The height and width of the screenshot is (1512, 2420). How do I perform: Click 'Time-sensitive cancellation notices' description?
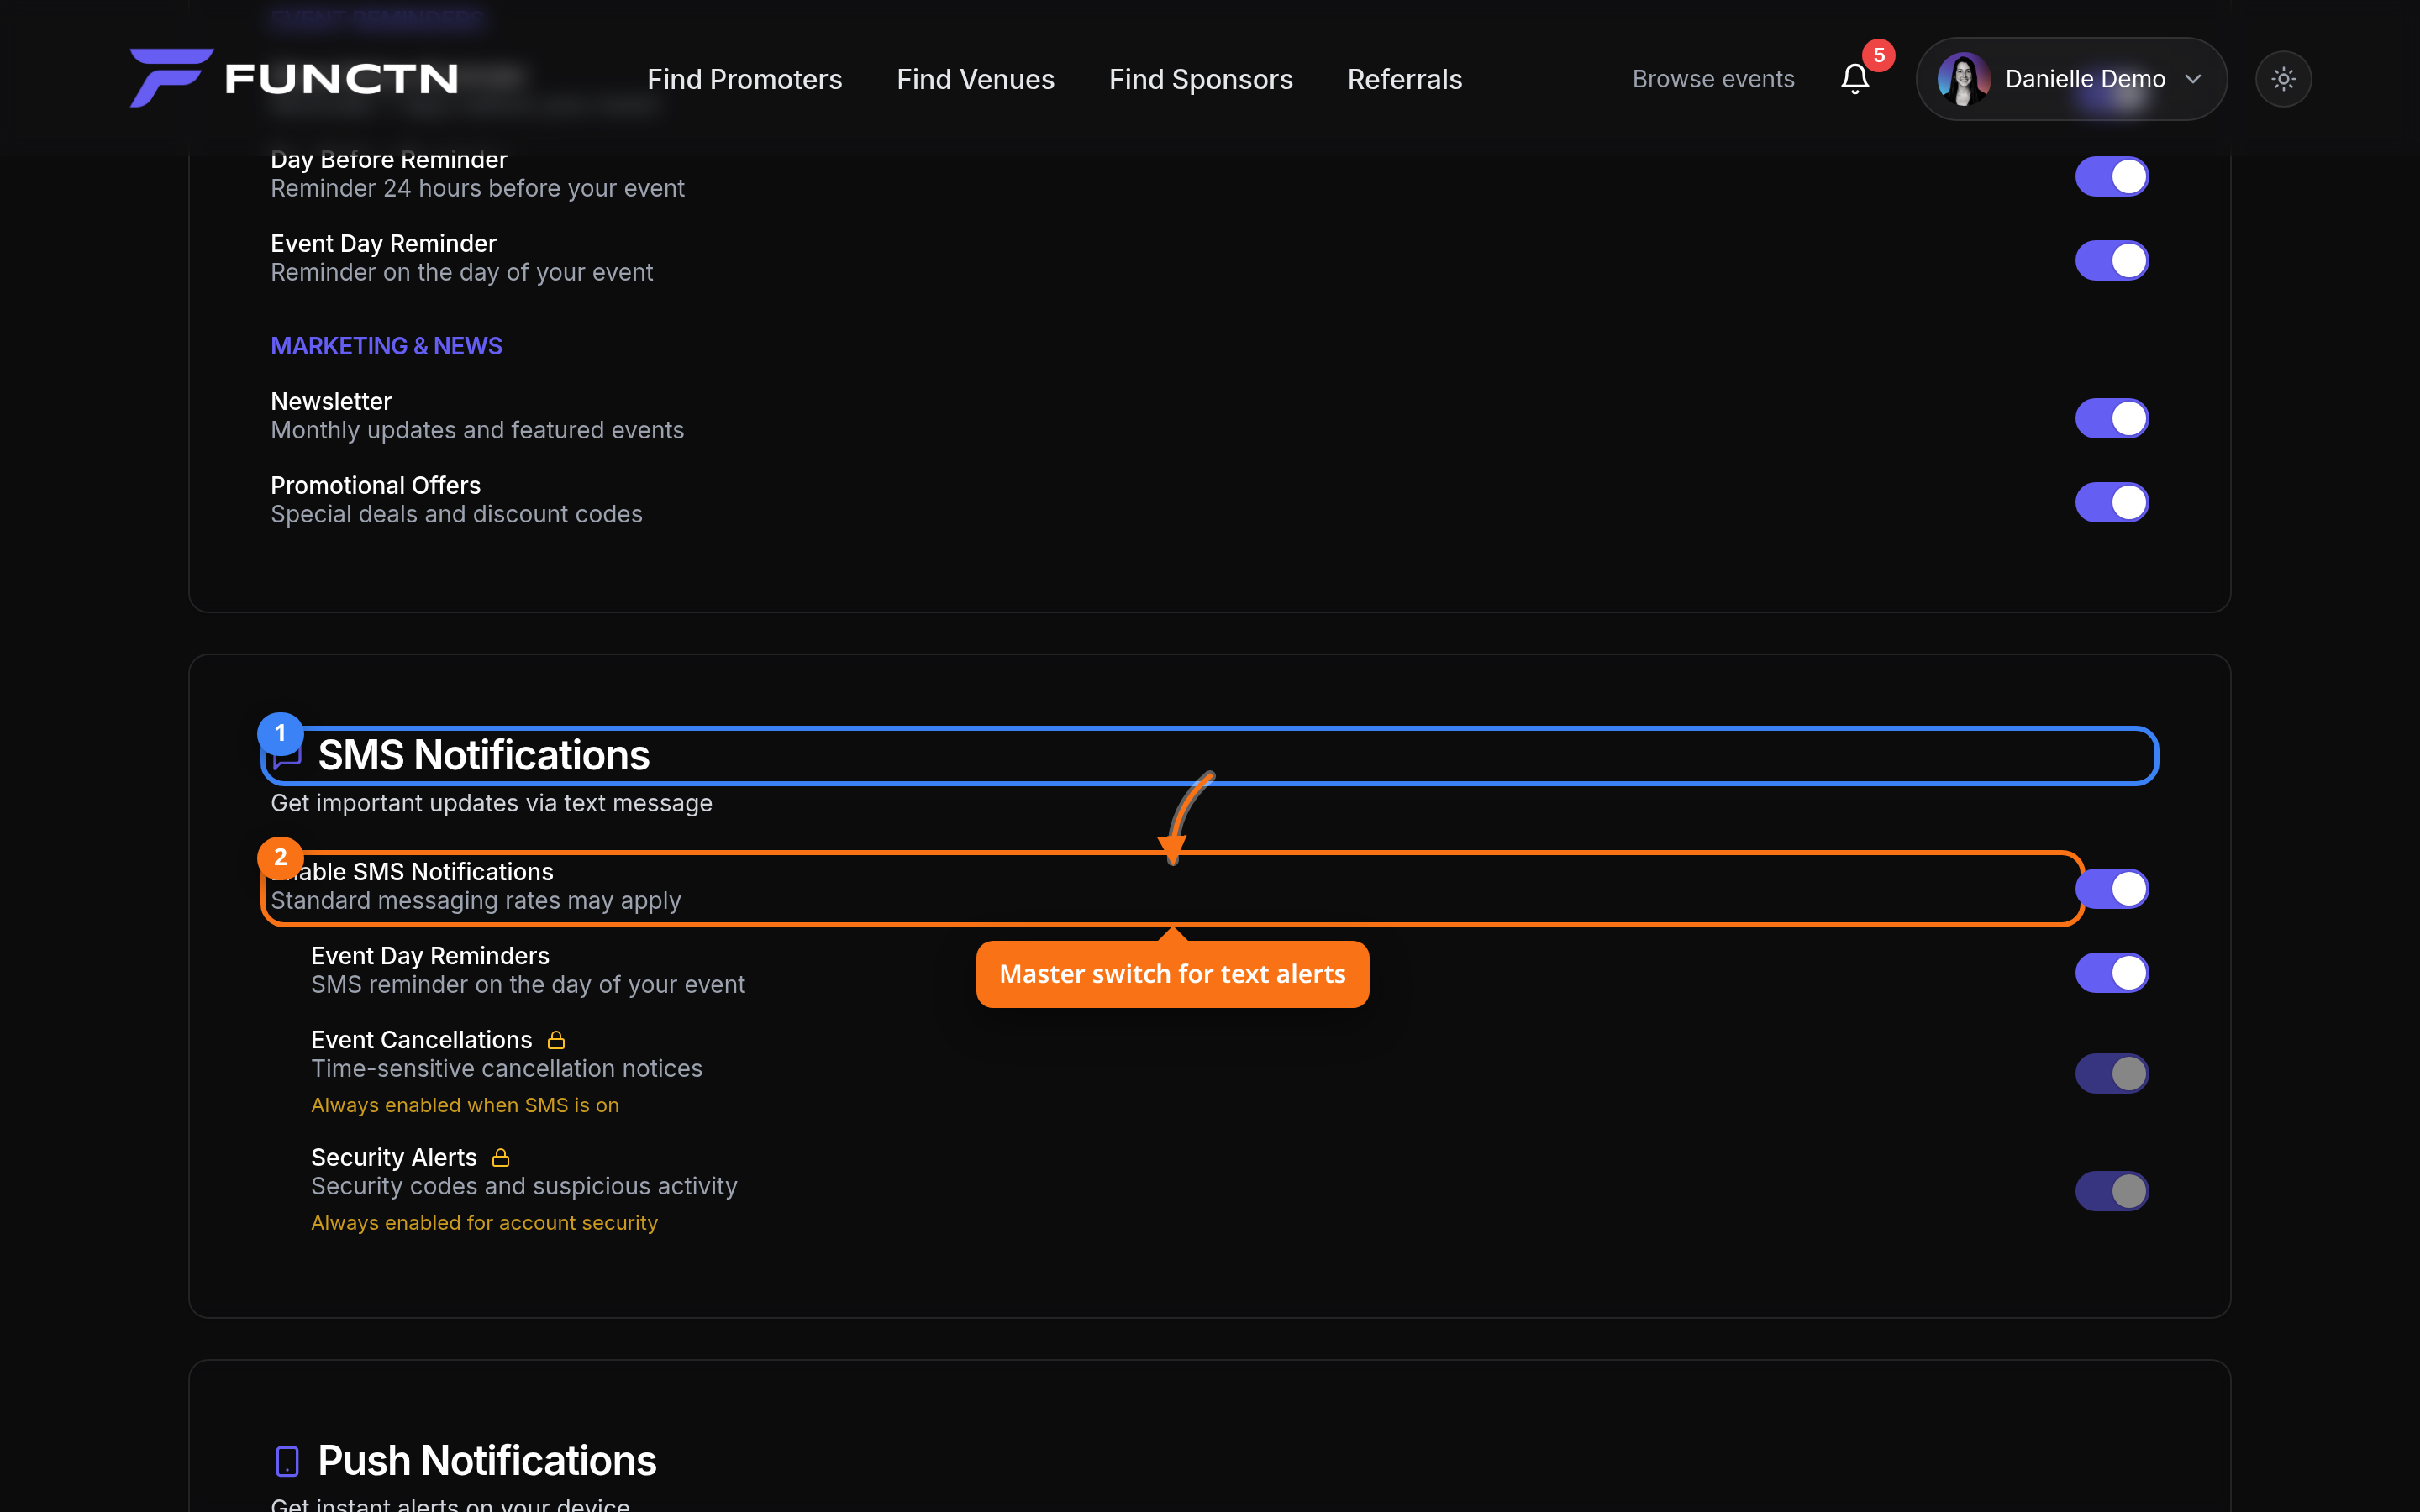pos(506,1069)
